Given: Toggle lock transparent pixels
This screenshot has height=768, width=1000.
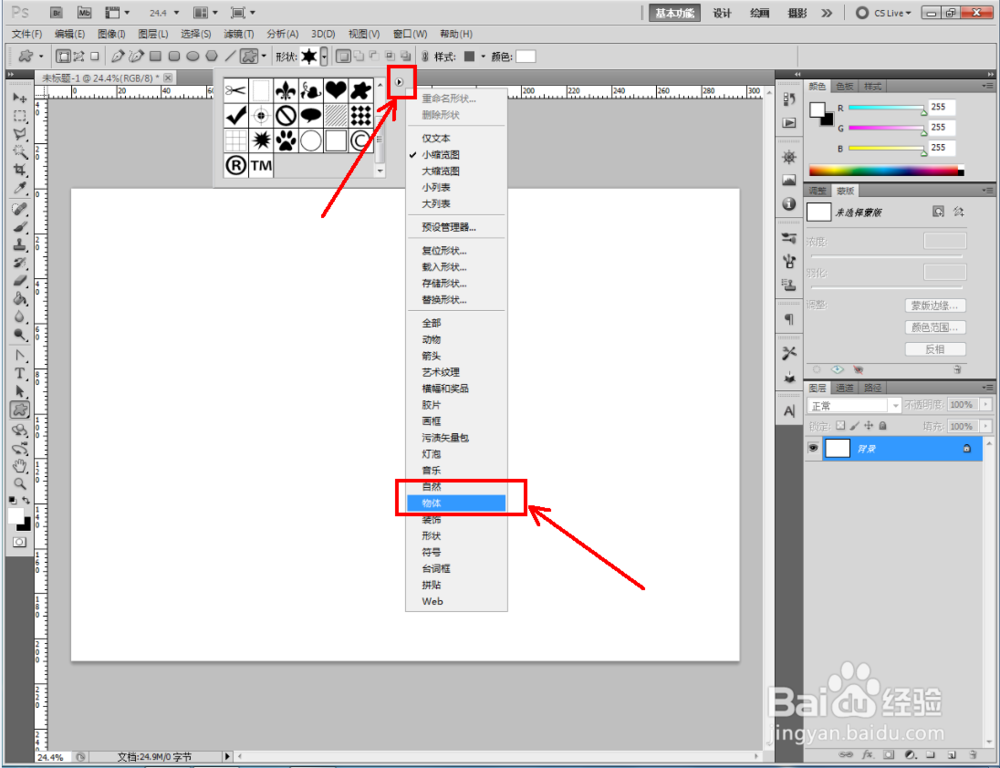Looking at the screenshot, I should 841,425.
